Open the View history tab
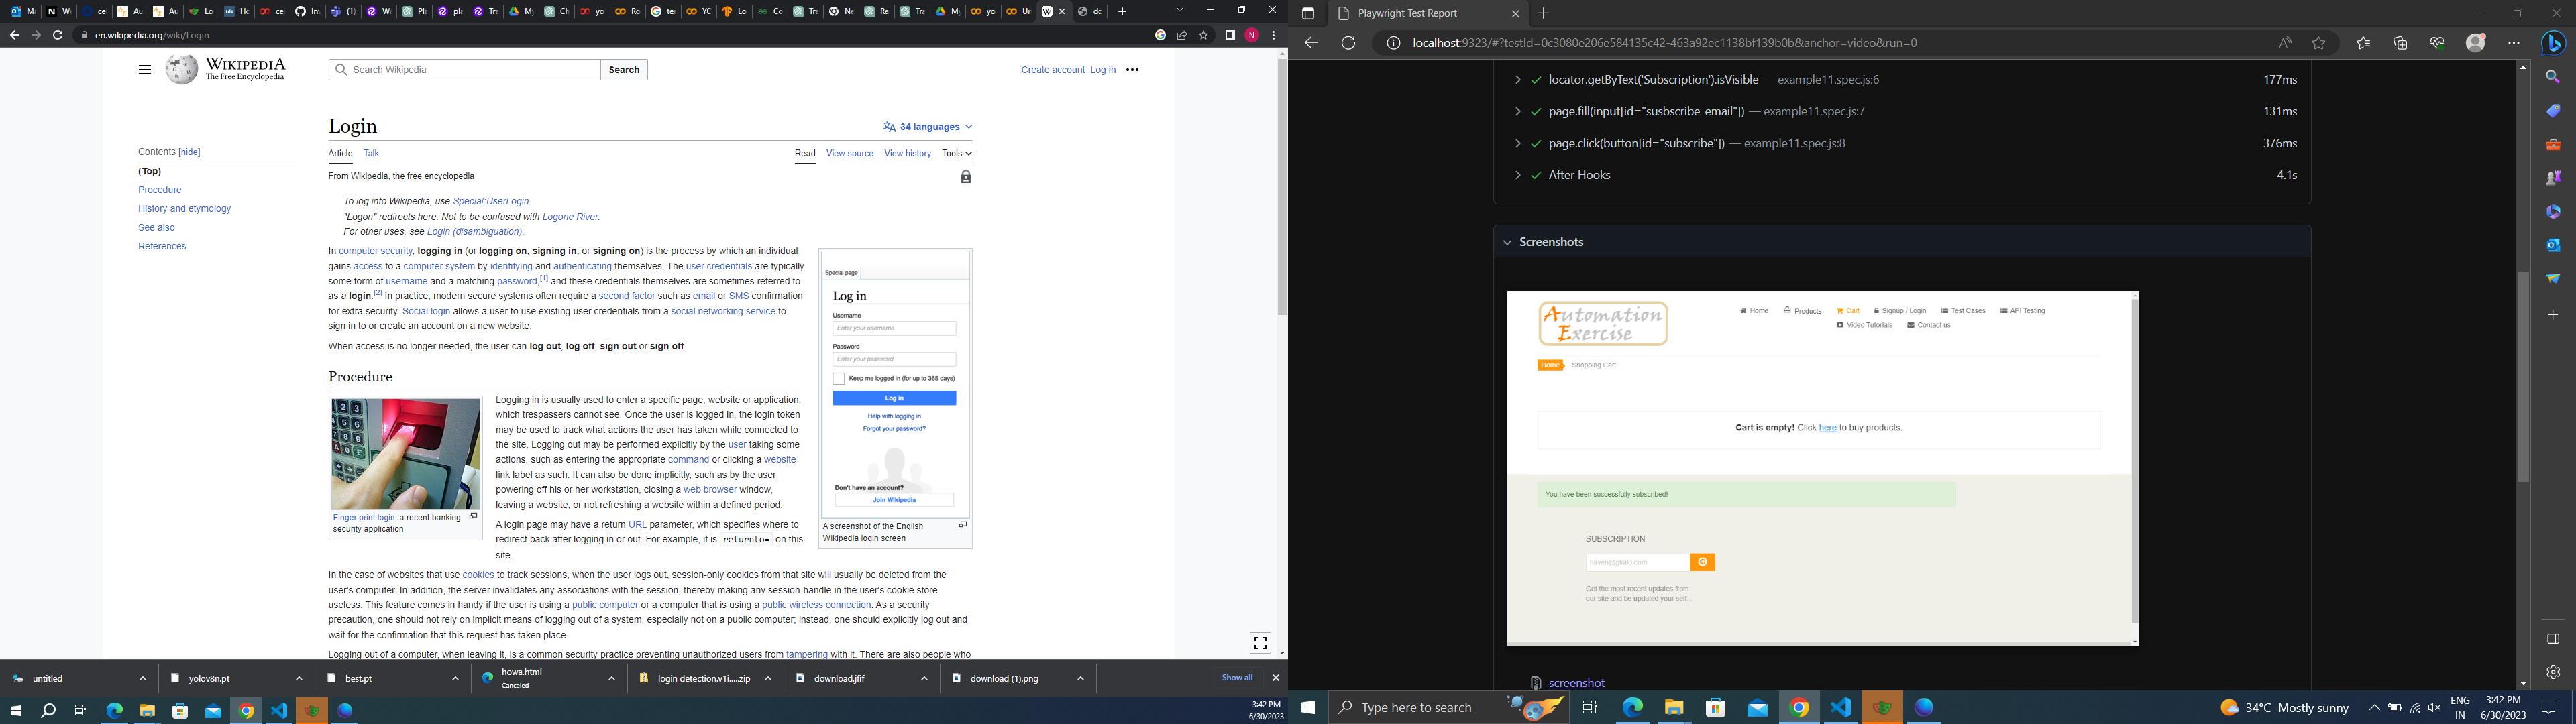 click(x=907, y=153)
